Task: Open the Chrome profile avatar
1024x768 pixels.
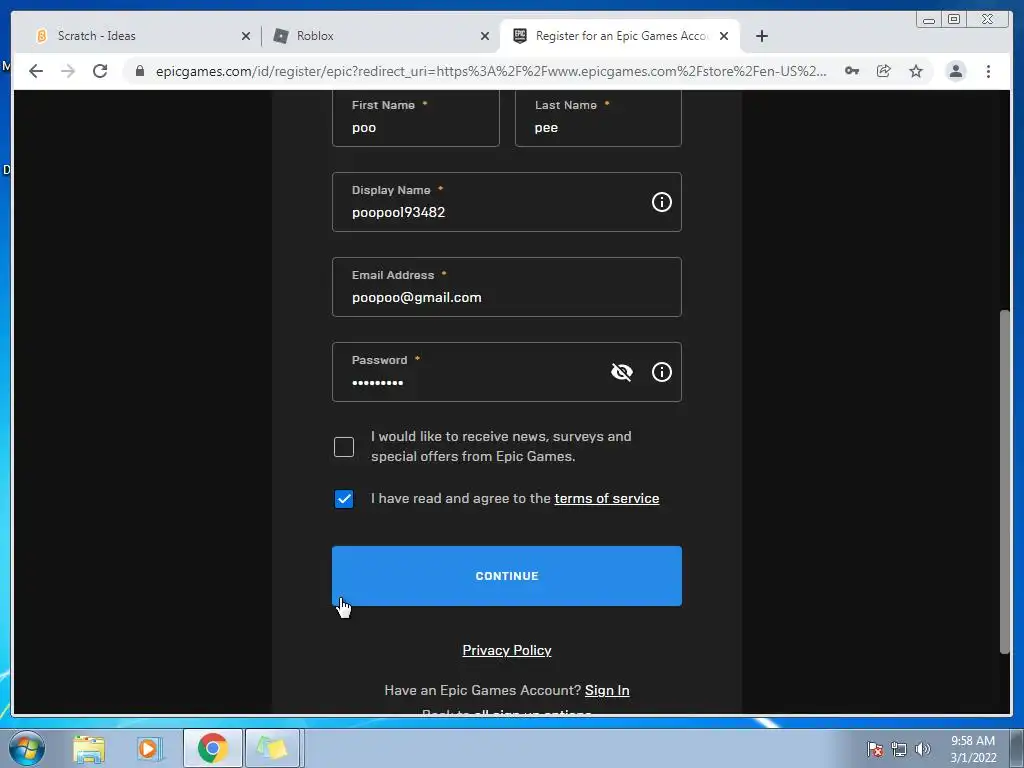Action: coord(956,71)
